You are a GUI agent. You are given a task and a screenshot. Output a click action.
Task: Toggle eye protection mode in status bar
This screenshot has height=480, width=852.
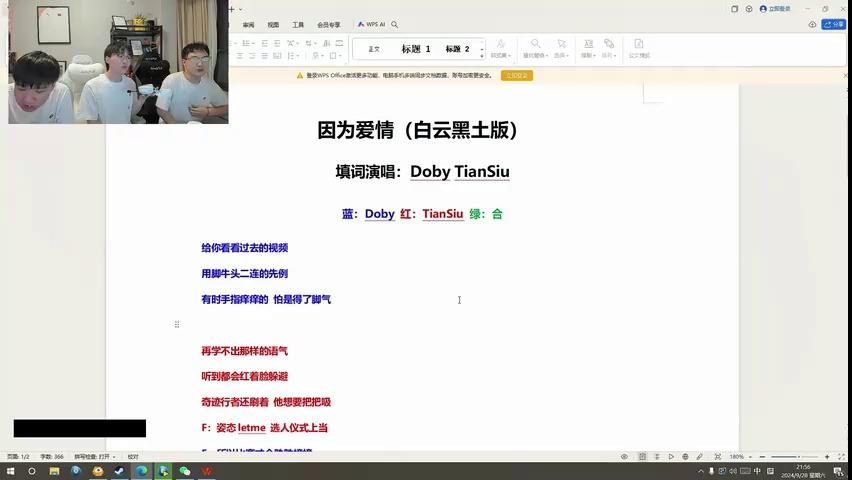[x=624, y=457]
